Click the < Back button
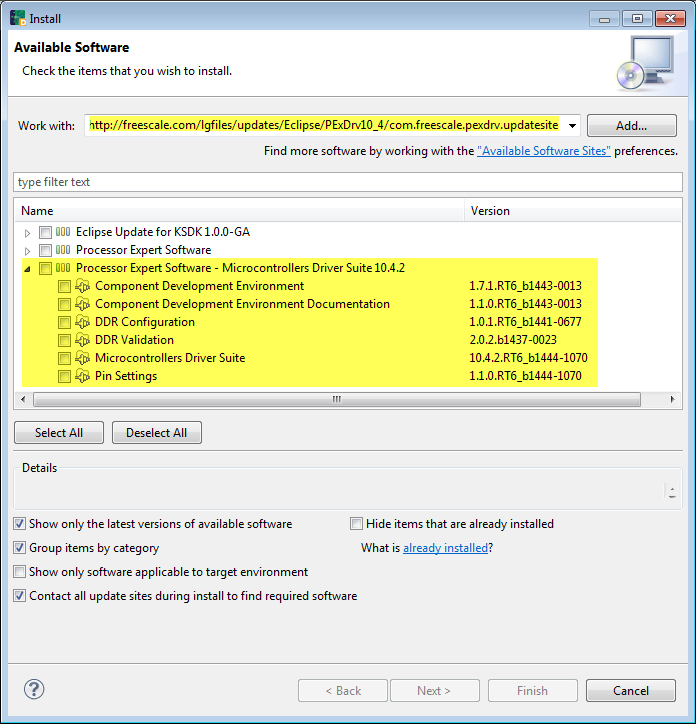 pyautogui.click(x=343, y=690)
